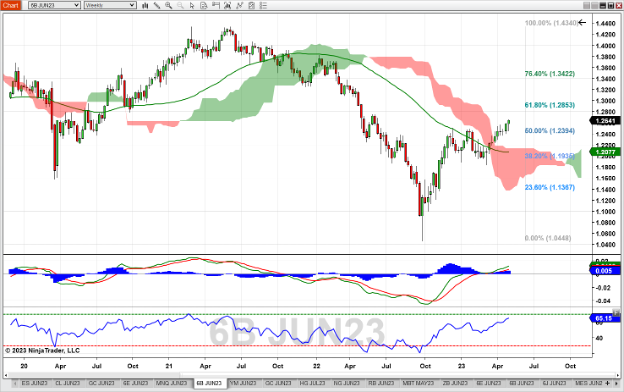Screen dimensions: 624x392
Task: Select the 76.40% (1.3422) Fibonacci label
Action: pyautogui.click(x=550, y=74)
